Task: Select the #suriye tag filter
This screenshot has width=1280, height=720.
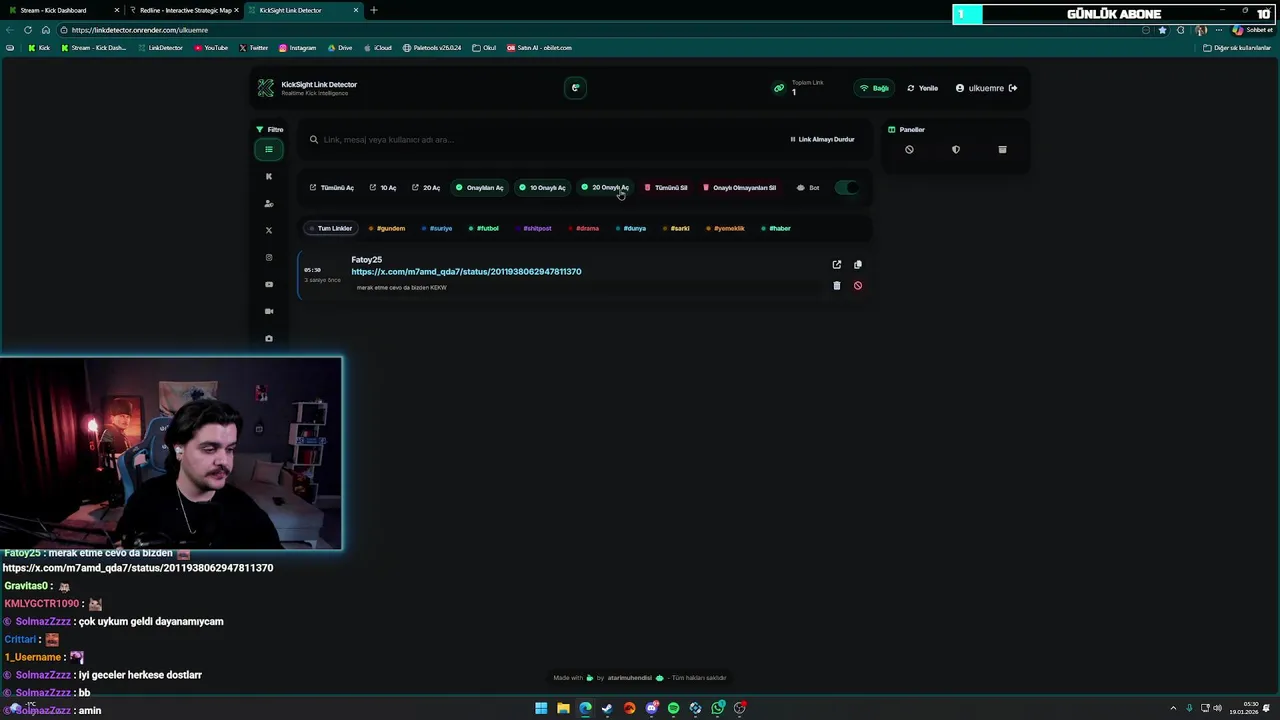Action: coord(437,228)
